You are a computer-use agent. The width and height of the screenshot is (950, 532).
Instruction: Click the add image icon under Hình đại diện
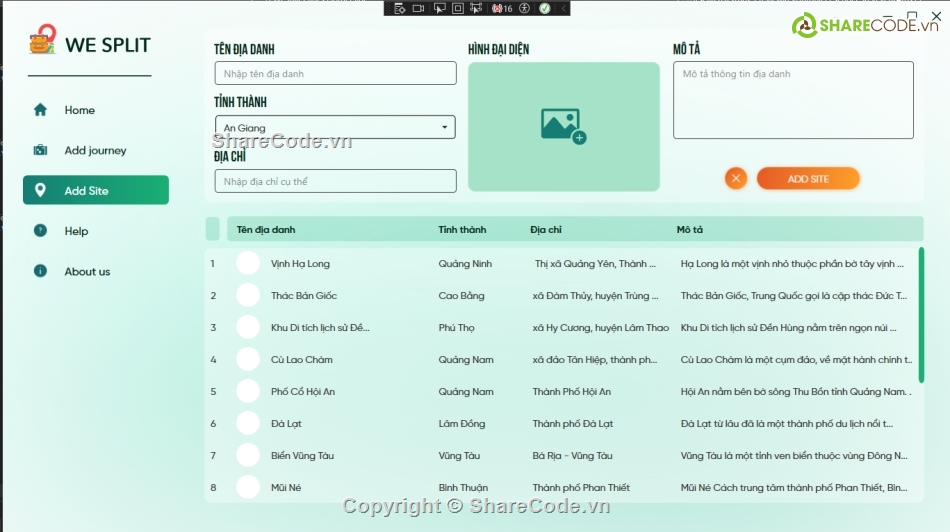pyautogui.click(x=563, y=125)
